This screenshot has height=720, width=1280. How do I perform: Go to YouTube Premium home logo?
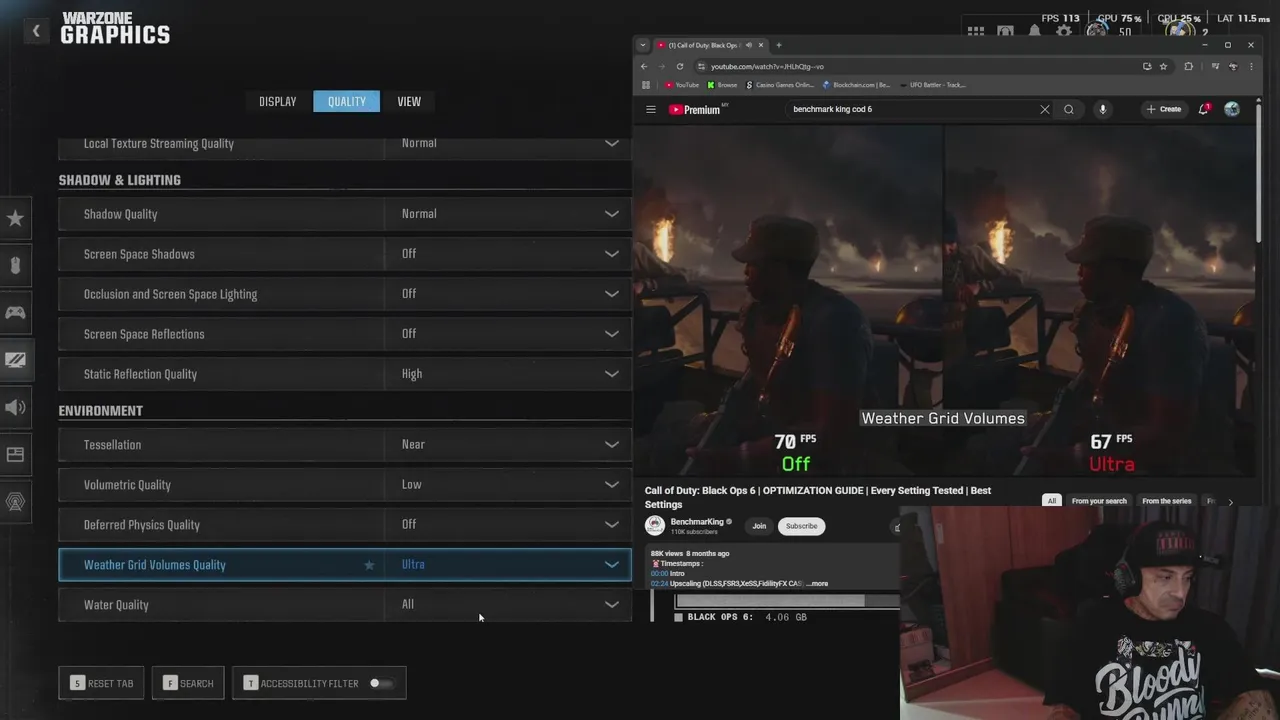tap(694, 109)
